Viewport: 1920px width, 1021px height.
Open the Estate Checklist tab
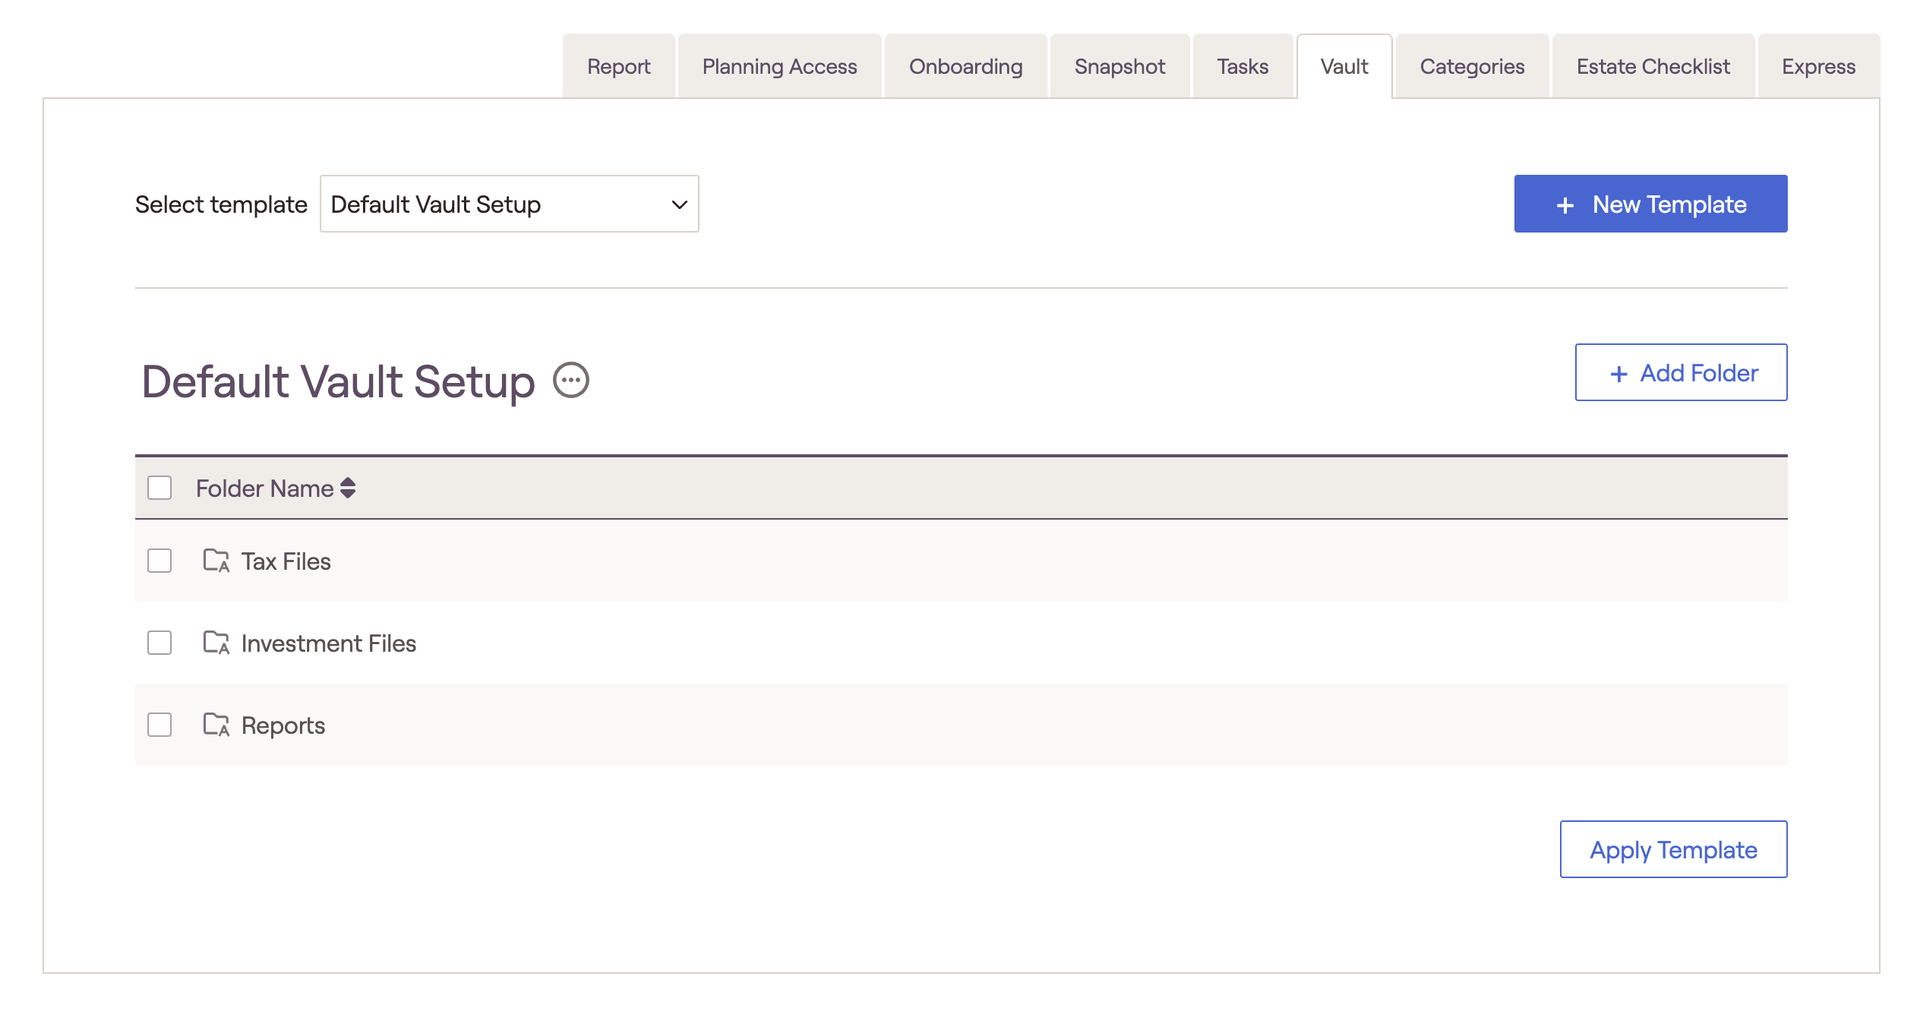(x=1652, y=67)
